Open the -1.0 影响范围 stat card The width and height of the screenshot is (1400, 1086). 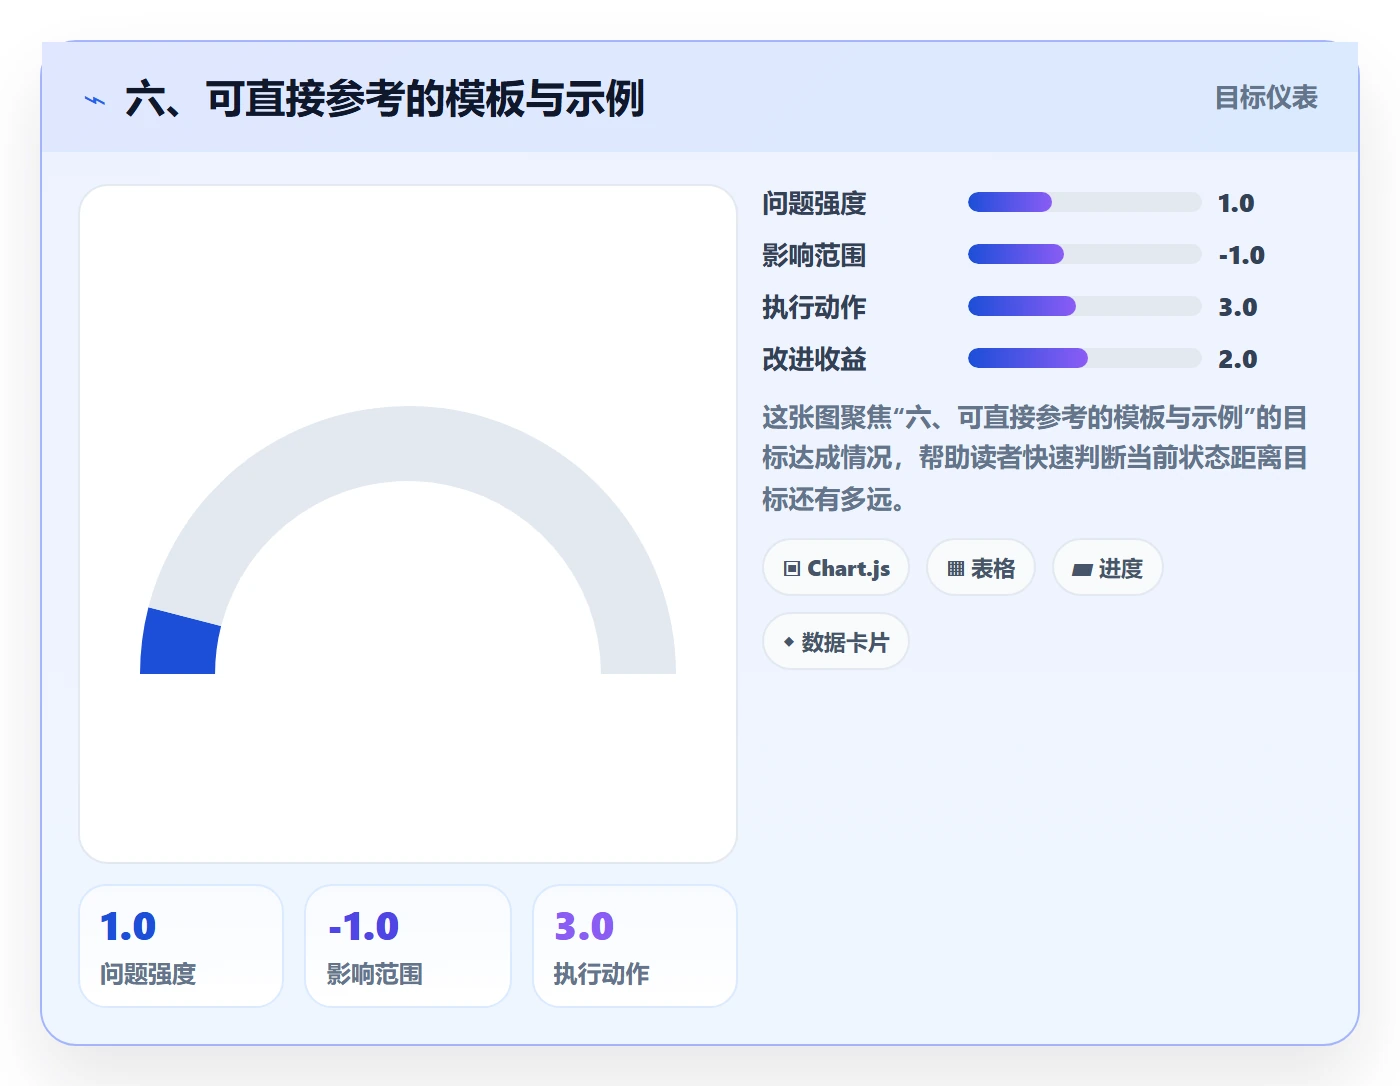[x=408, y=946]
